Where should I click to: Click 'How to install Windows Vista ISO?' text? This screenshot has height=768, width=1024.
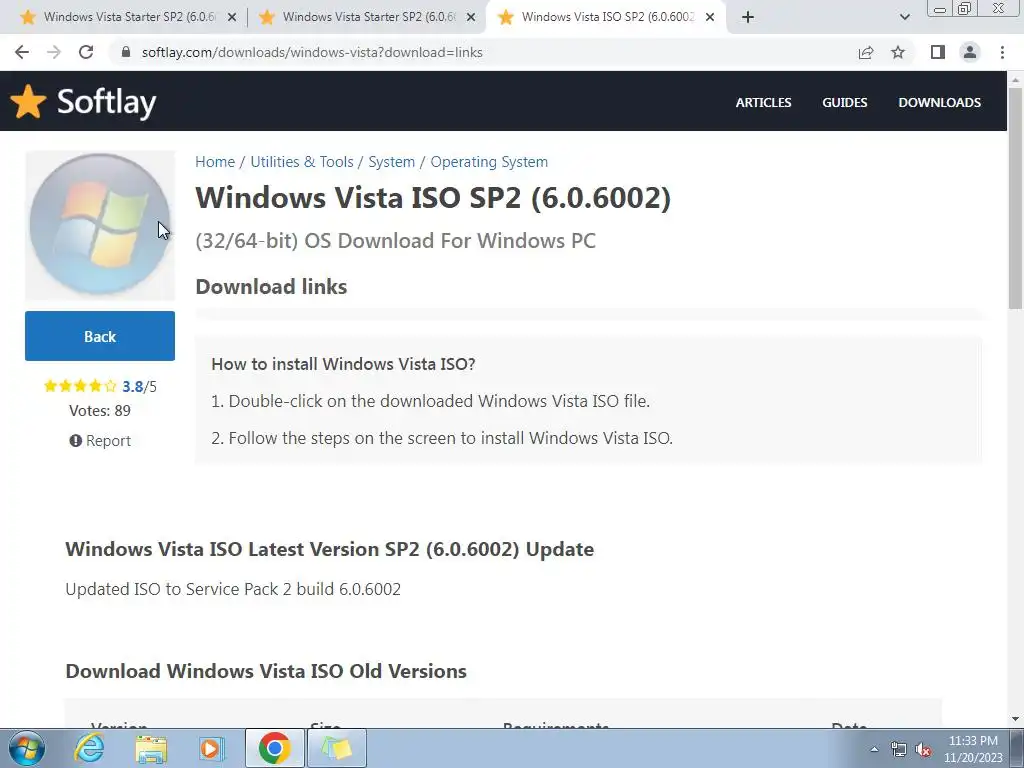(344, 364)
